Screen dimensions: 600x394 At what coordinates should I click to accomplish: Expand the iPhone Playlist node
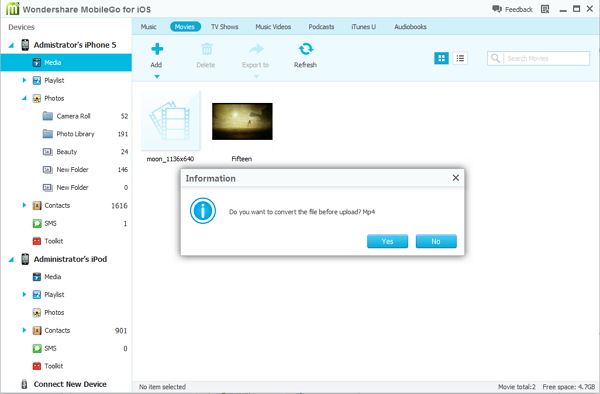[x=24, y=80]
